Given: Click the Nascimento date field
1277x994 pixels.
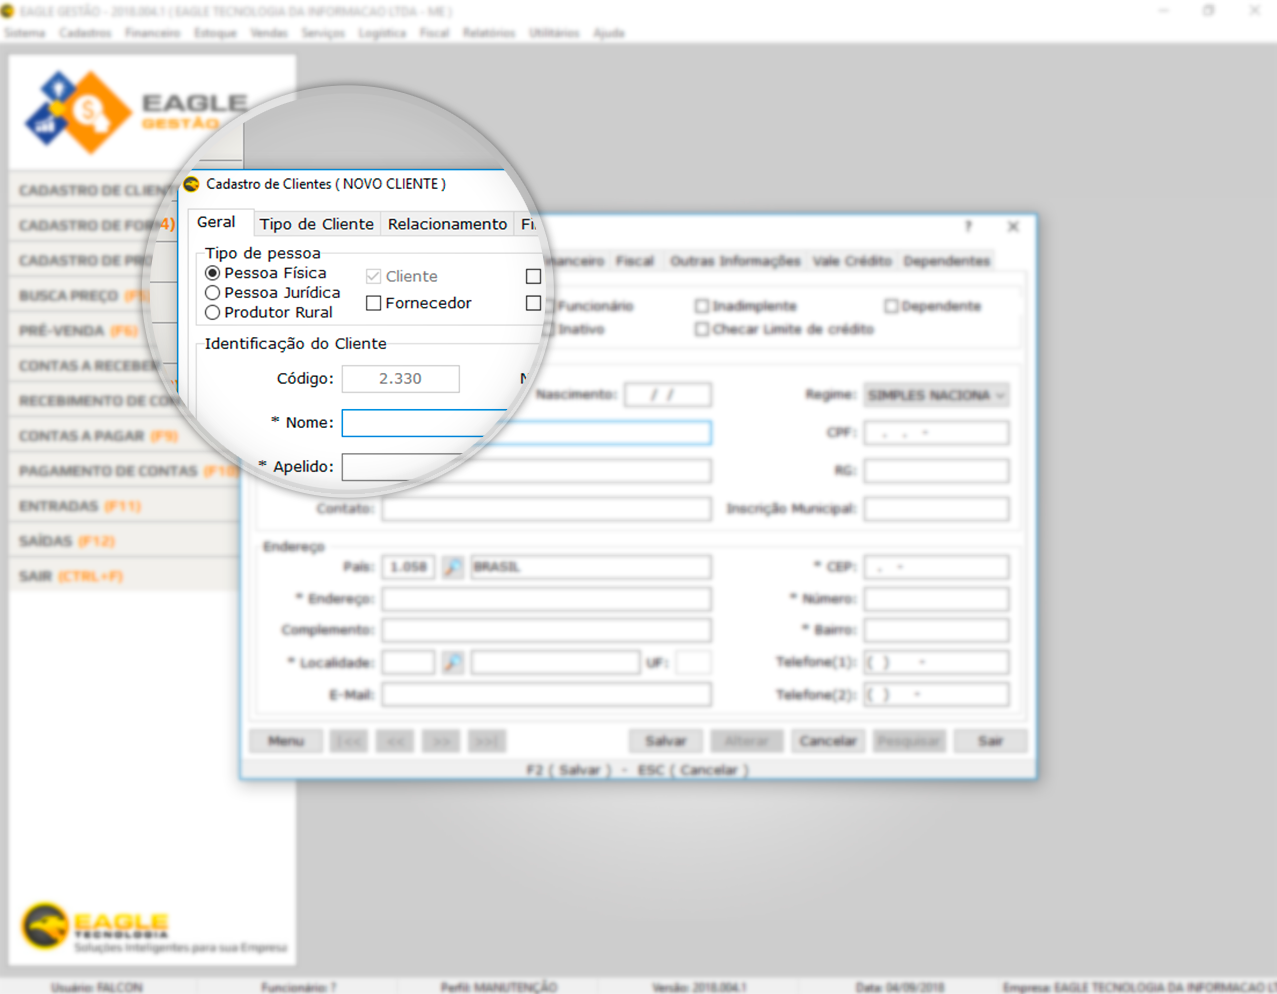Looking at the screenshot, I should click(668, 395).
